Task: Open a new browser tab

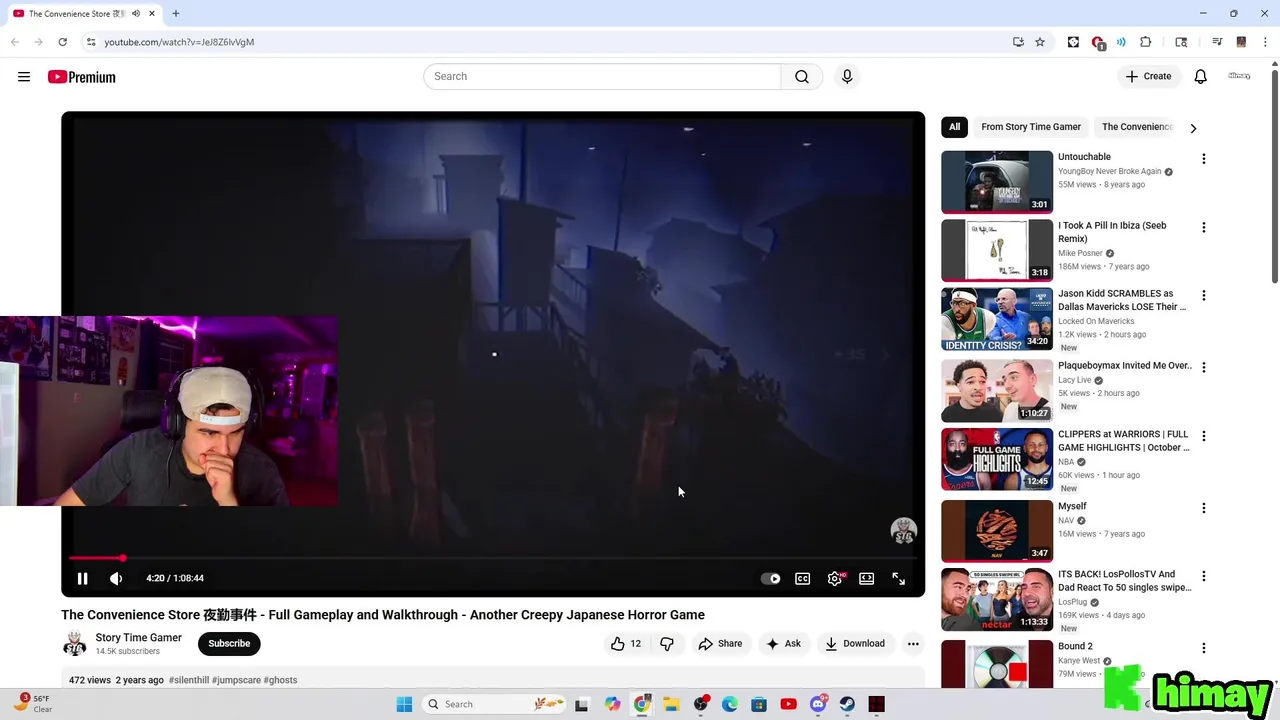Action: [176, 14]
